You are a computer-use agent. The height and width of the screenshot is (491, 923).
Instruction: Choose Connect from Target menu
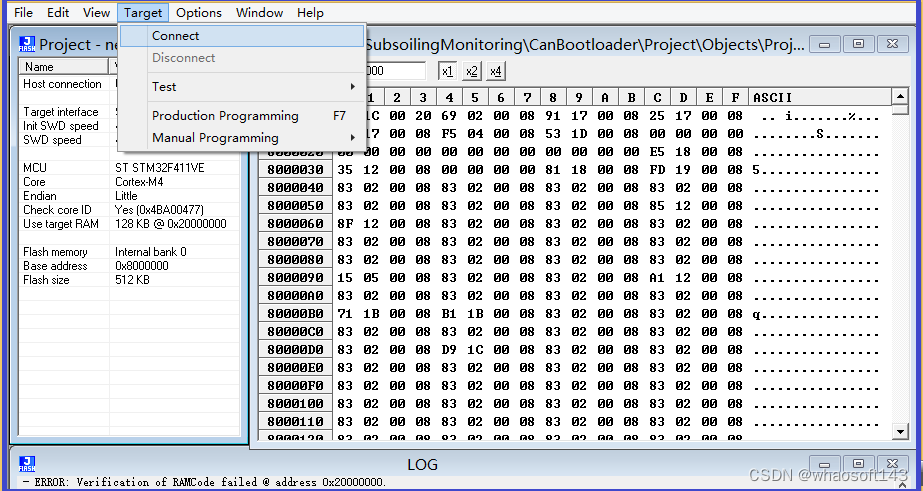242,36
